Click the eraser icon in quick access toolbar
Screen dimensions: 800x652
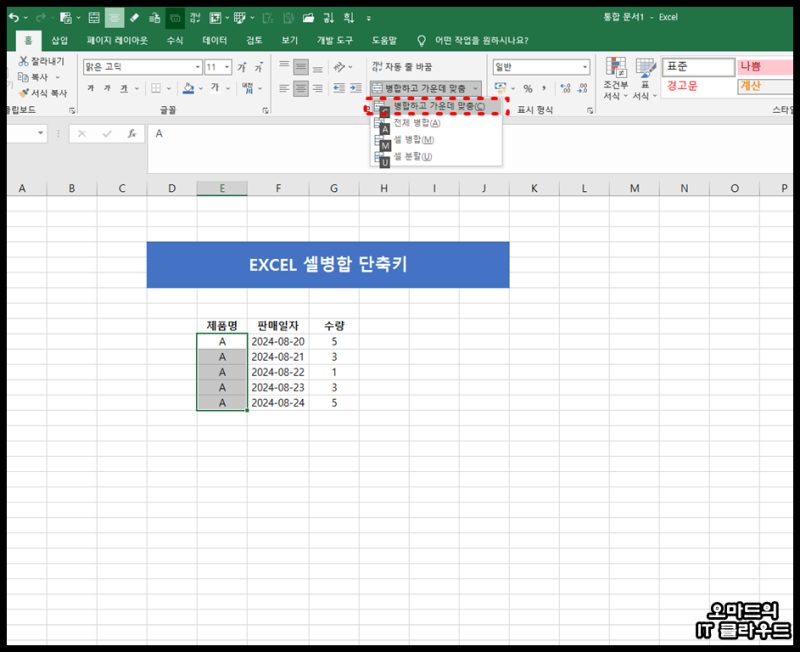tap(134, 18)
